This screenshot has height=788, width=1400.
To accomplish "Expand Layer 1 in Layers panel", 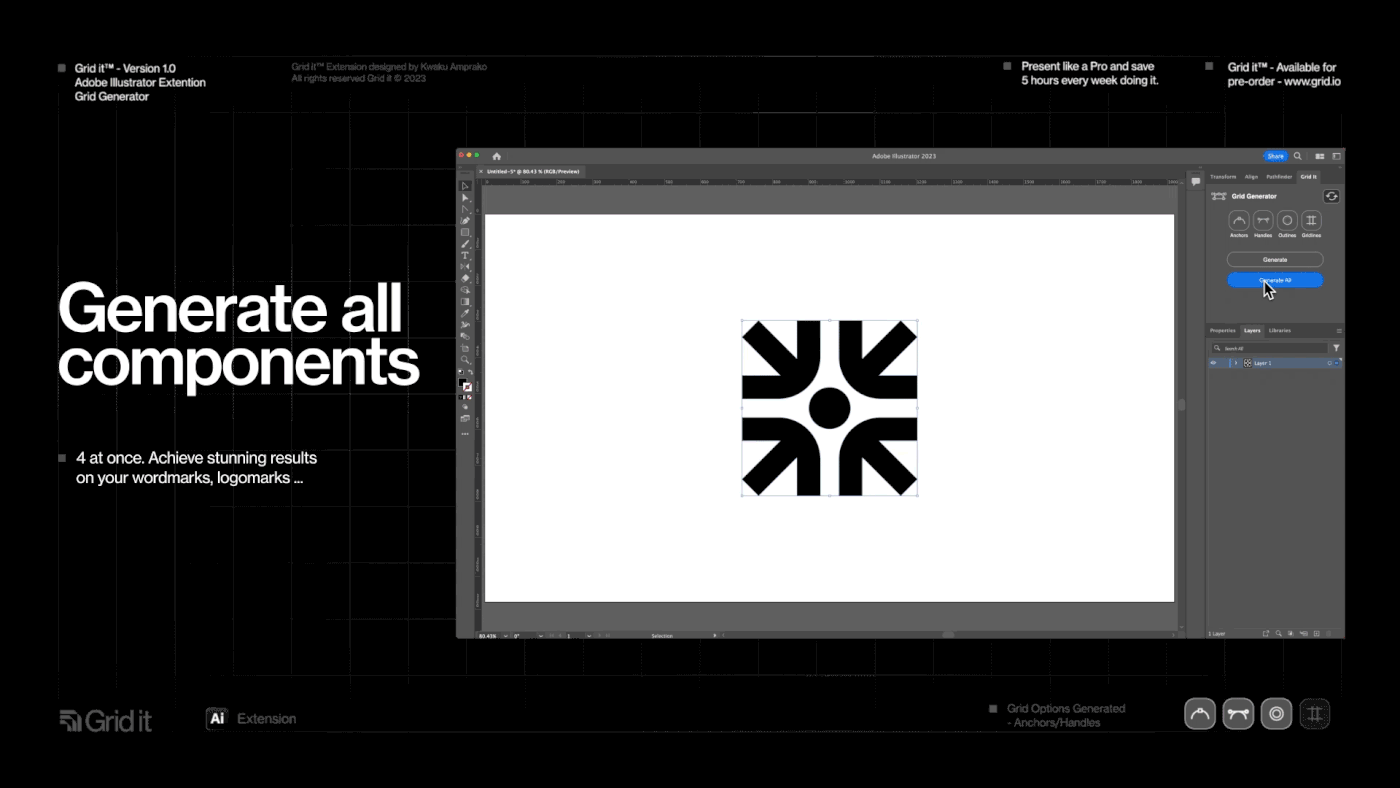I will coord(1236,363).
